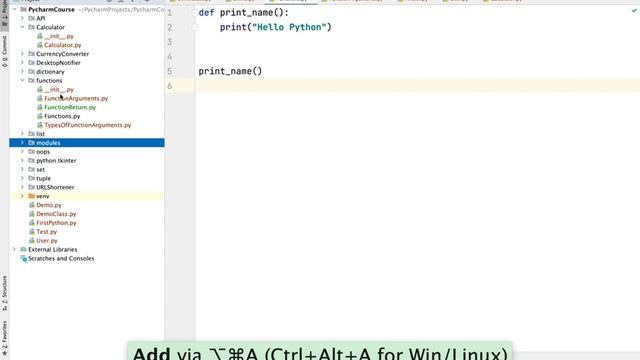
Task: Click the green inspection checkmark in editor
Action: [x=634, y=11]
